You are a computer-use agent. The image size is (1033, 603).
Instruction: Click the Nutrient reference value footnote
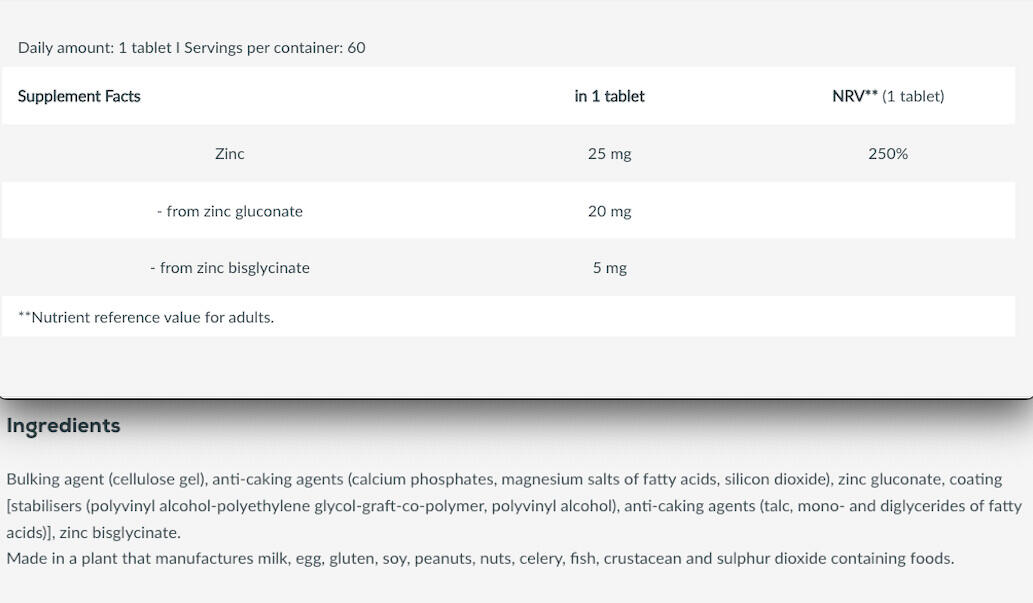tap(146, 317)
